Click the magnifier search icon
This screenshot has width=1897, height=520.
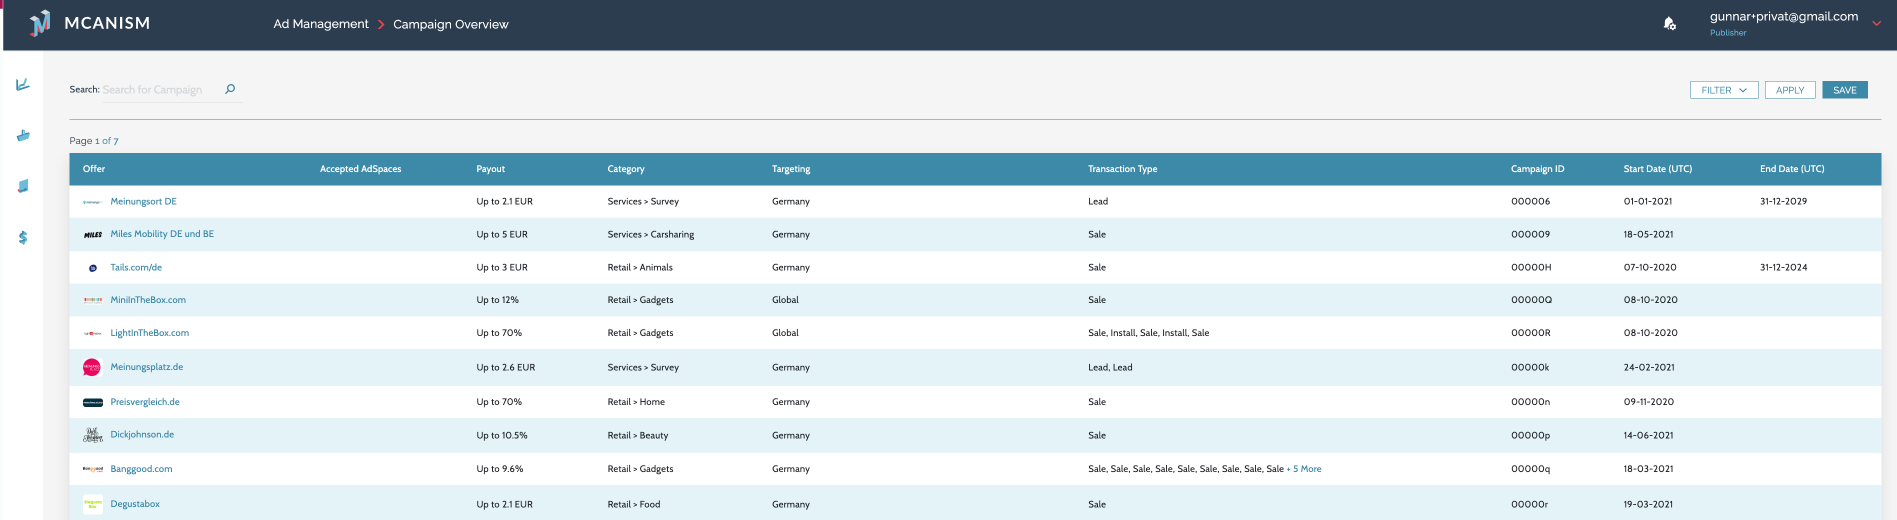(230, 89)
